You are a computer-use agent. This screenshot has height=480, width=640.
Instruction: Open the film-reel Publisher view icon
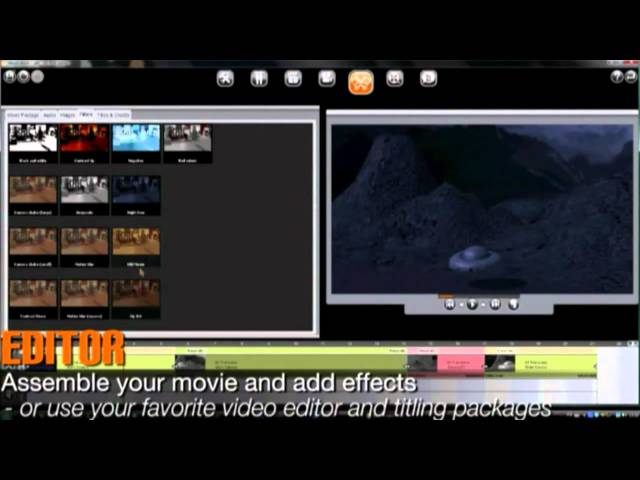pos(395,78)
